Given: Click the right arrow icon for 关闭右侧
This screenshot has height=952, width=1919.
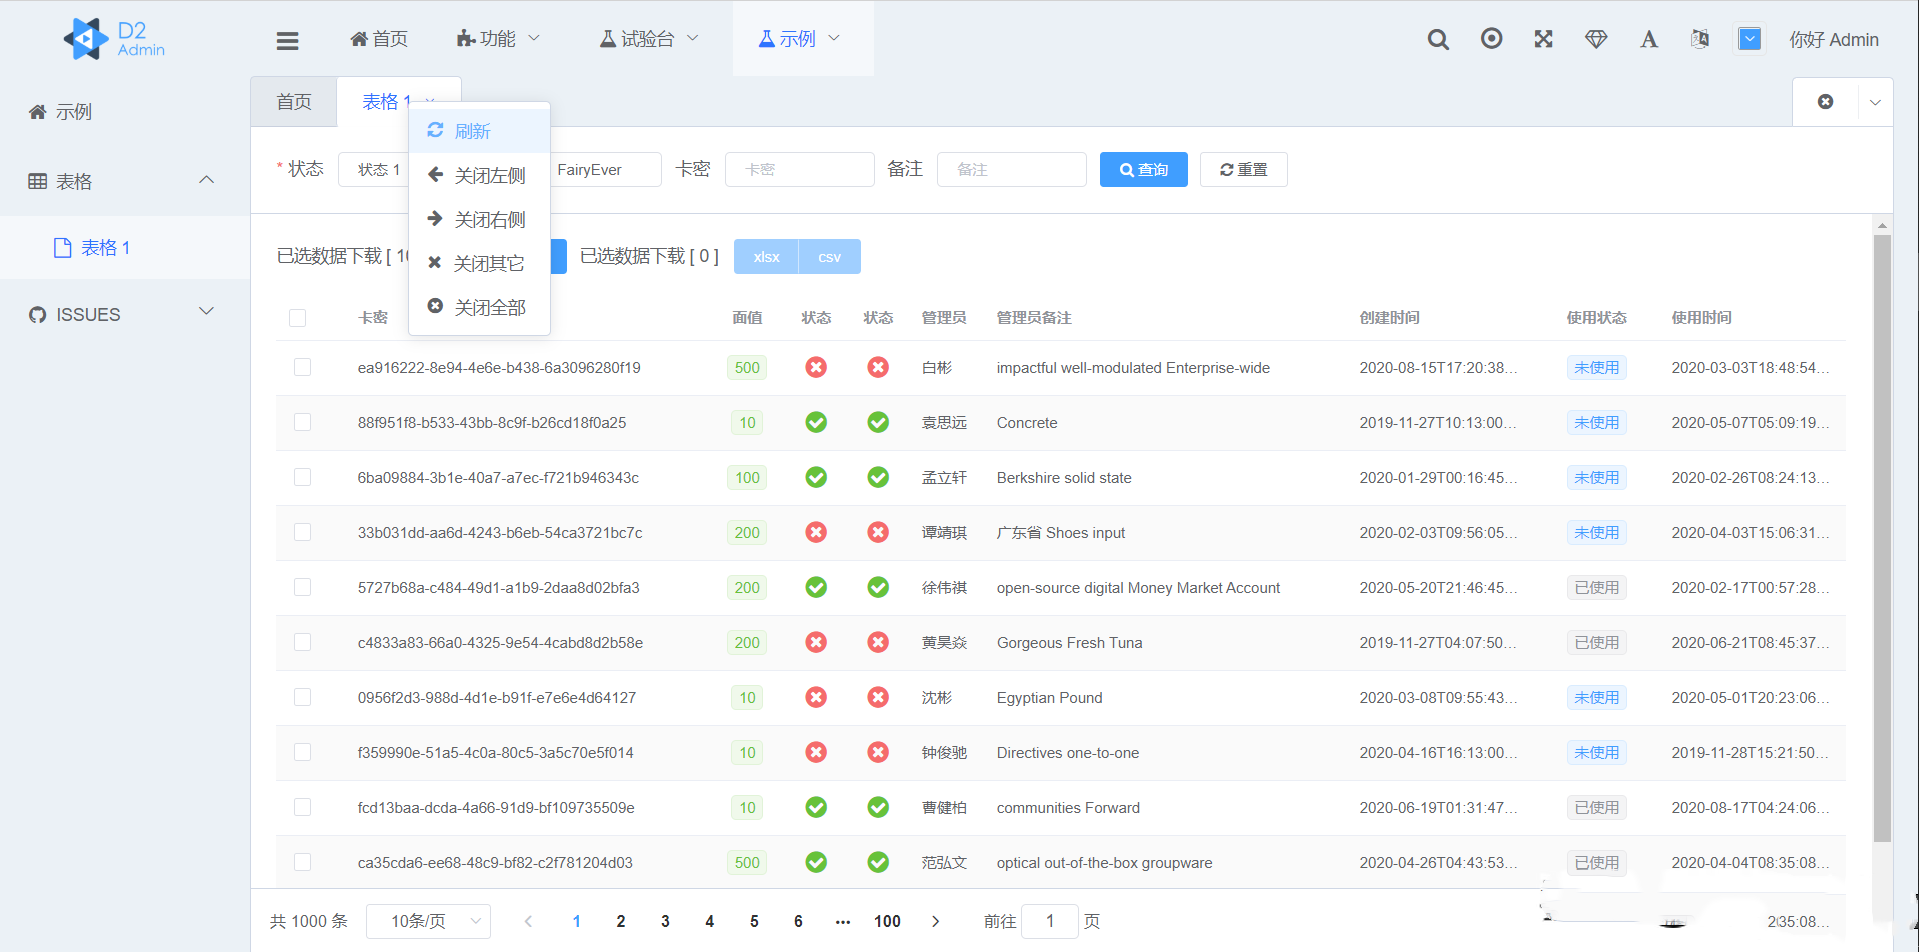Looking at the screenshot, I should 435,218.
